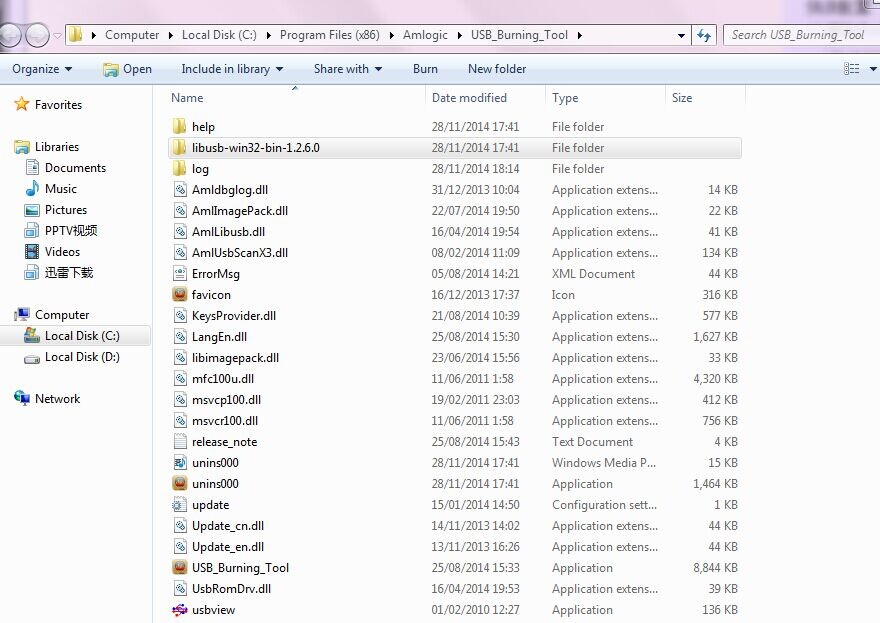The image size is (880, 623).
Task: Click the Favorites star icon
Action: [22, 105]
